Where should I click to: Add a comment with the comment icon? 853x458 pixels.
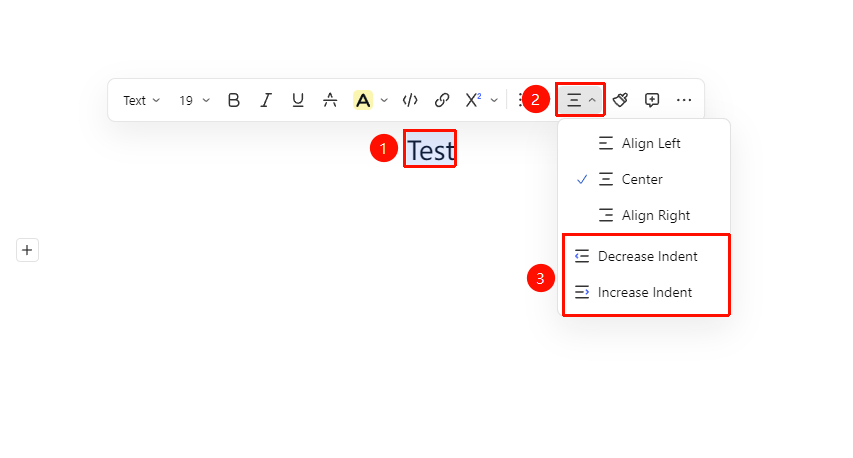point(652,100)
